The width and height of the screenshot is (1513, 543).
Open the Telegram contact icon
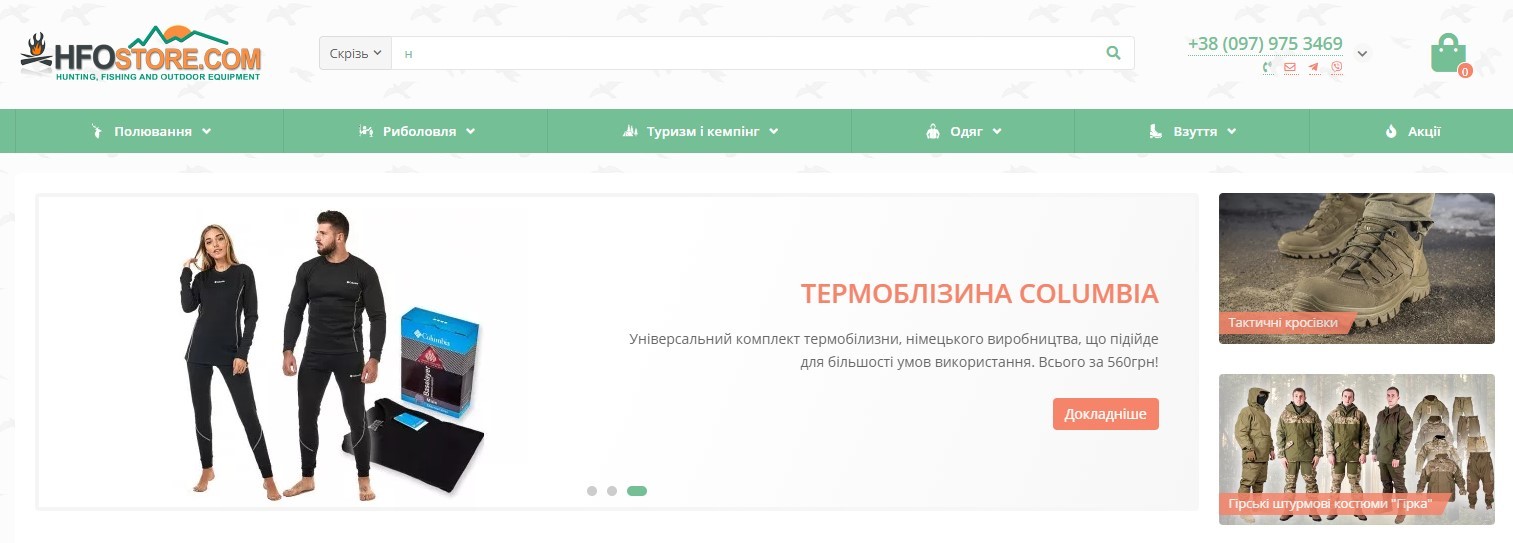coord(1313,68)
